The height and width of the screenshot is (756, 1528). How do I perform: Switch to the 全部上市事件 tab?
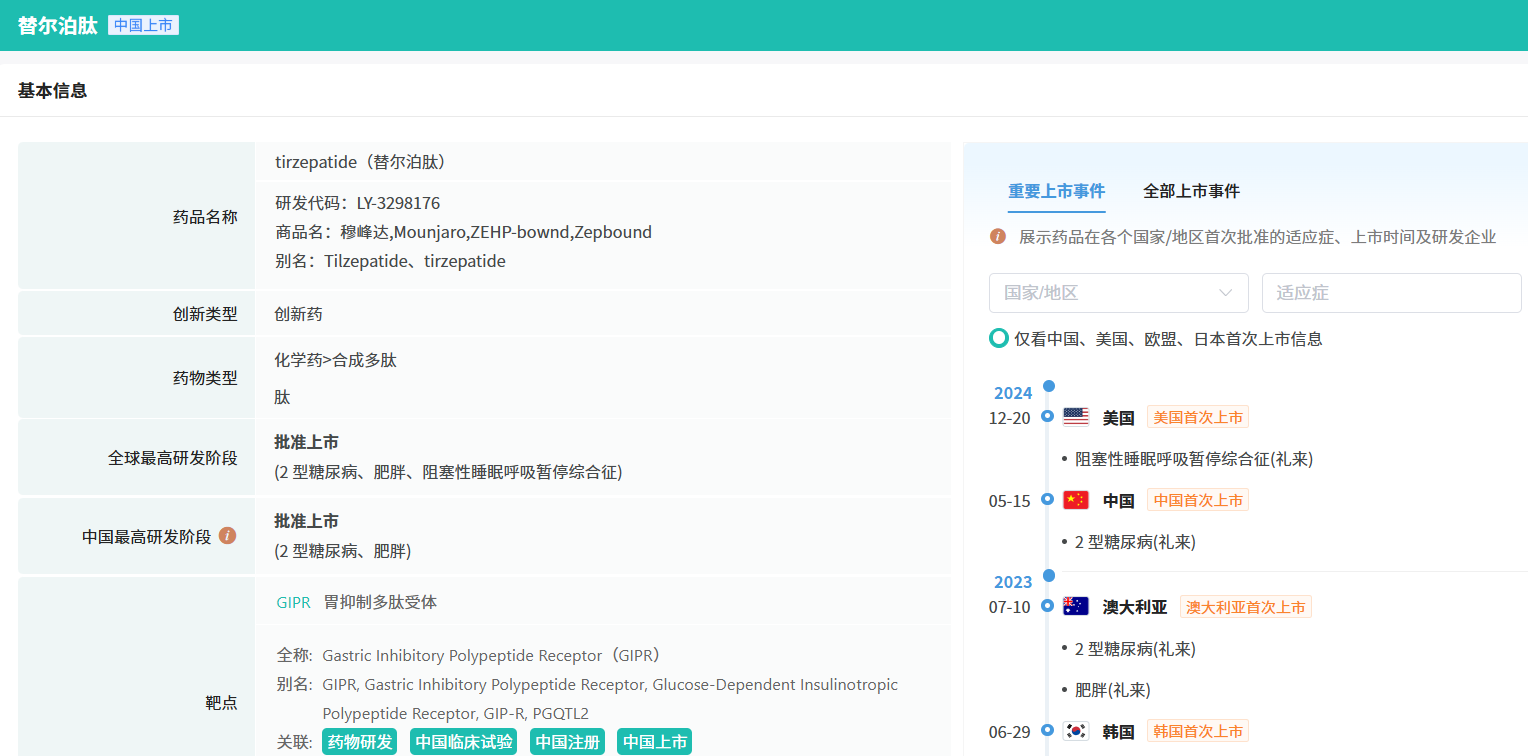[1191, 191]
